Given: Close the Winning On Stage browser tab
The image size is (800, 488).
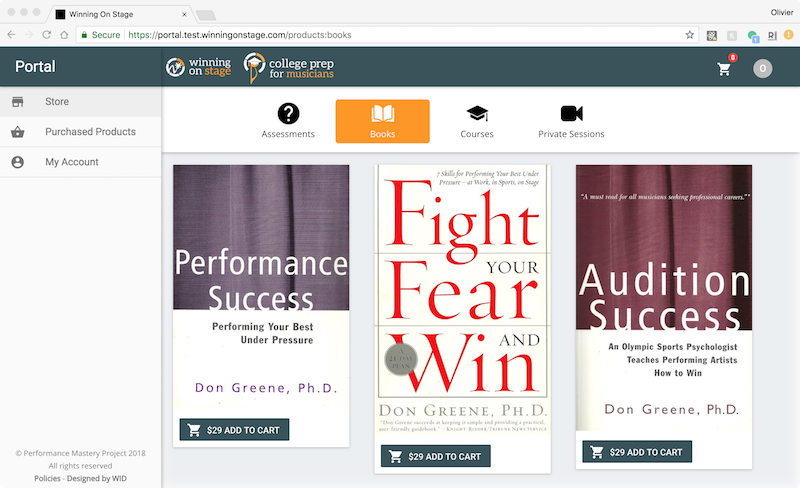Looking at the screenshot, I should pos(184,14).
